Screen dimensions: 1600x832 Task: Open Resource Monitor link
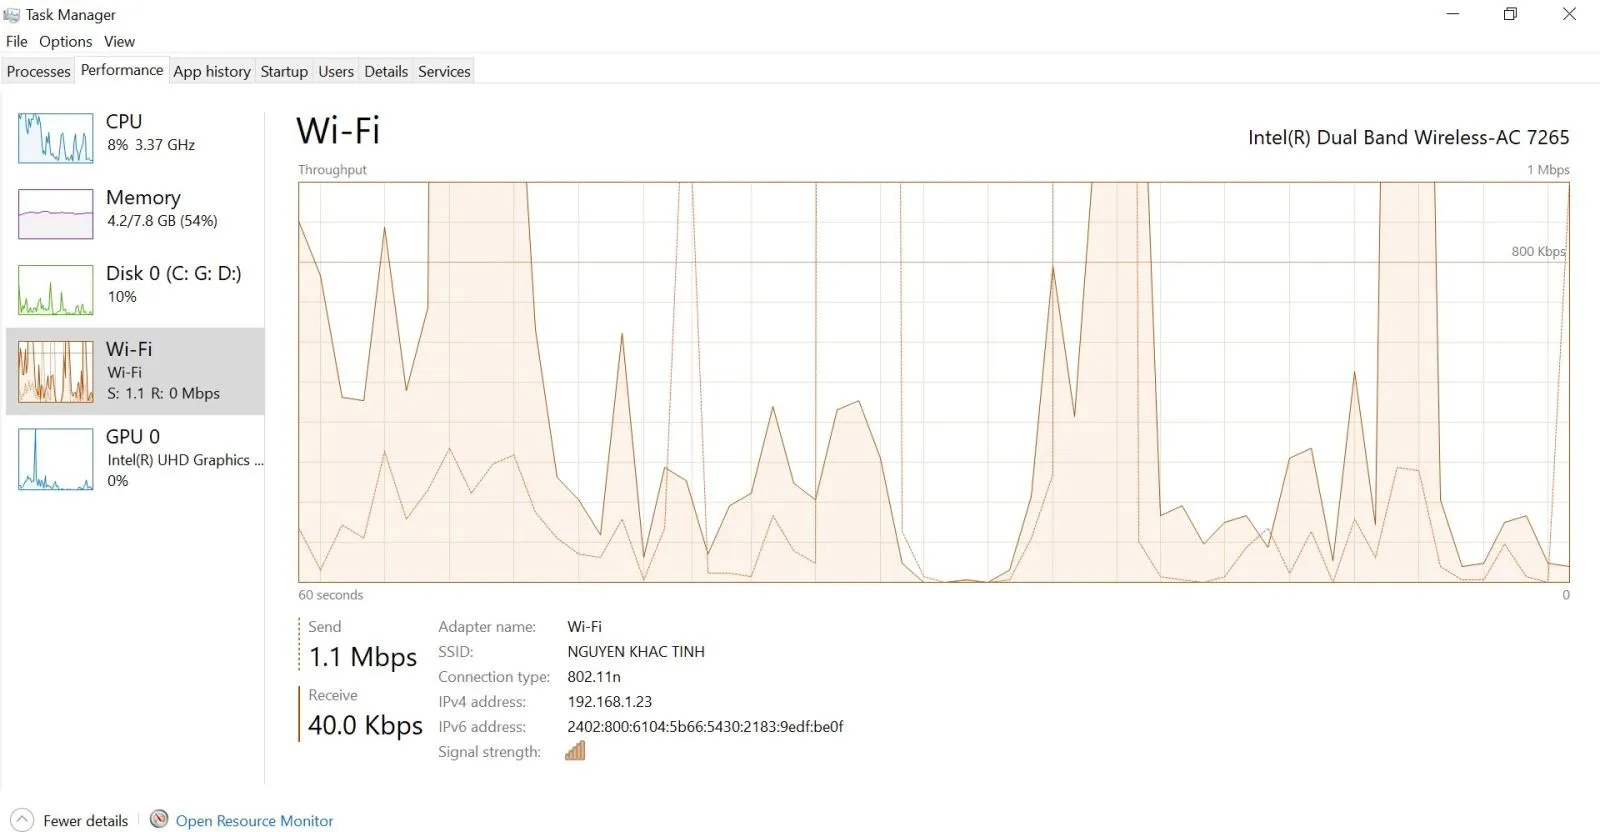(254, 820)
